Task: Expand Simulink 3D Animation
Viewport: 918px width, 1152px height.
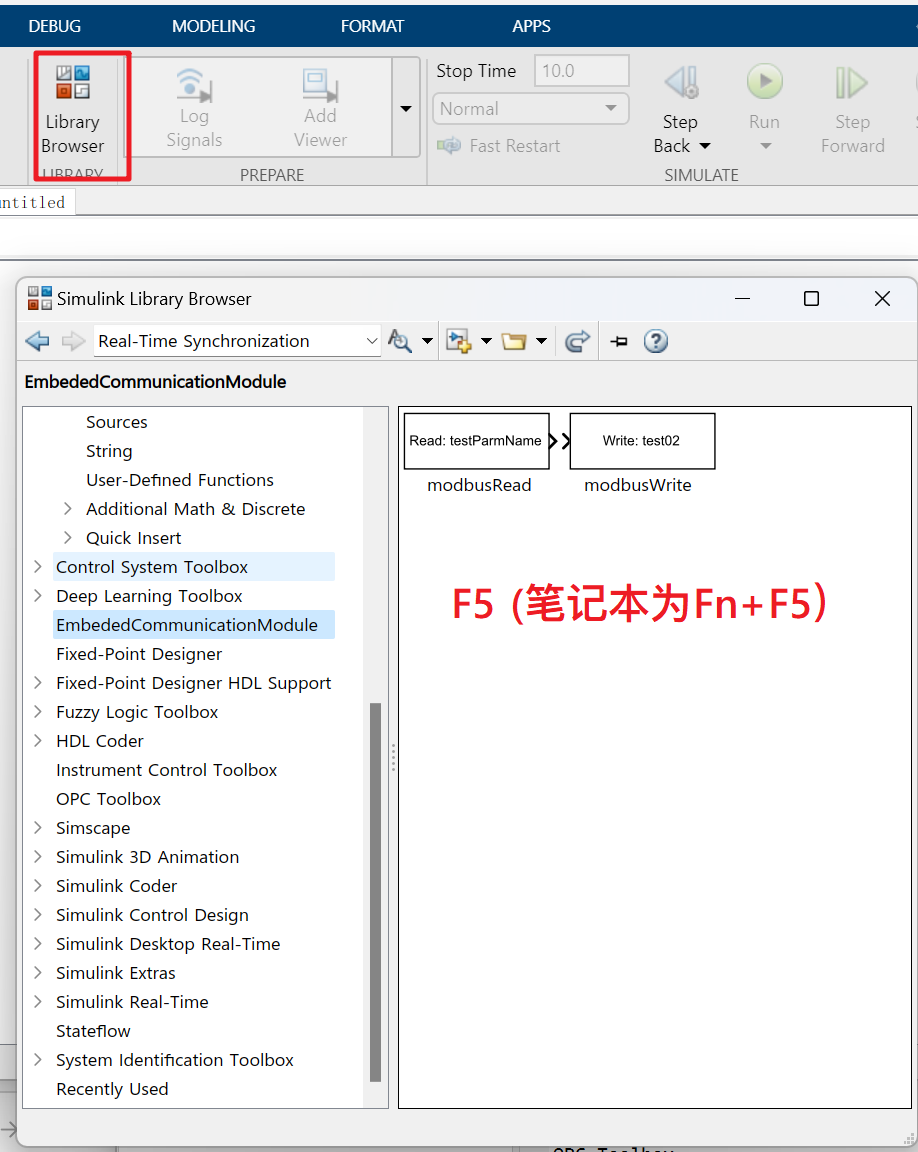Action: (38, 857)
